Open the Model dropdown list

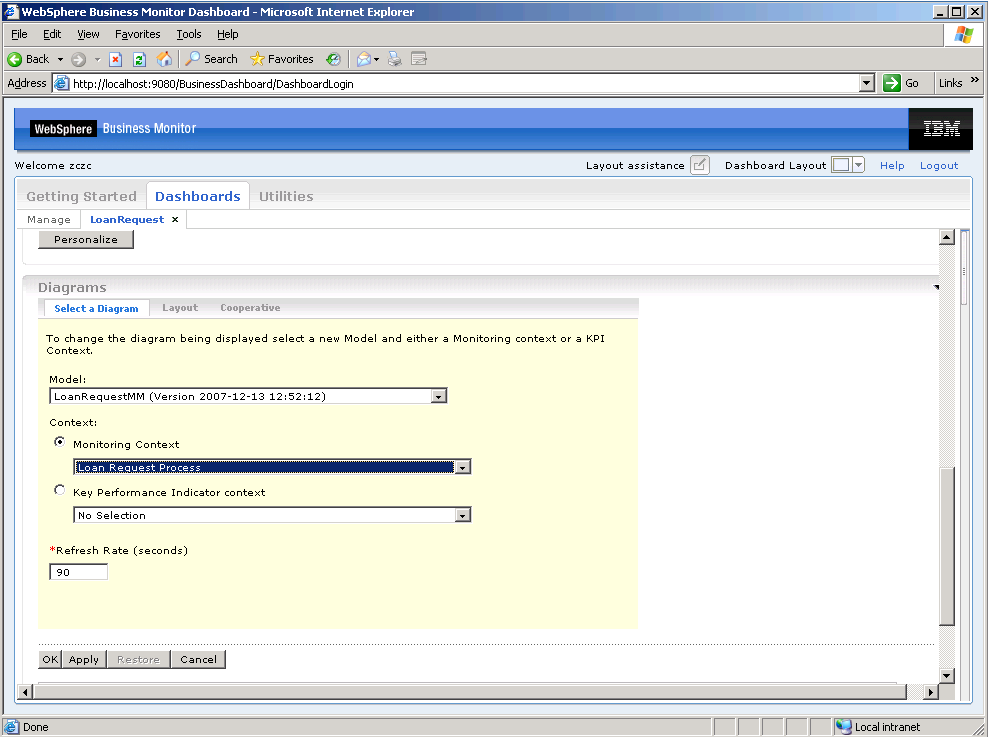click(x=439, y=396)
